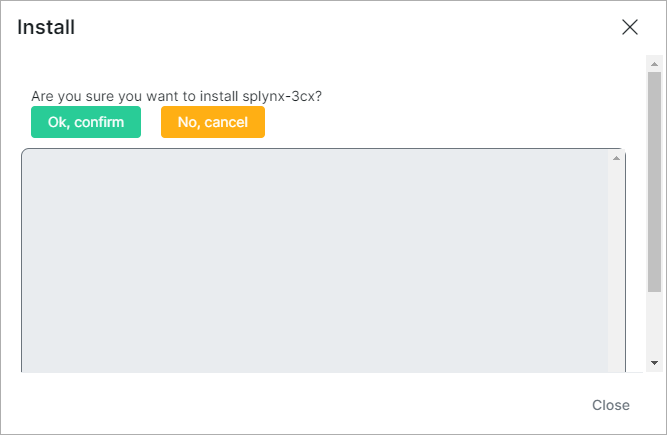This screenshot has height=435, width=667.
Task: Click the dialog scrollbar down arrow
Action: click(x=655, y=362)
